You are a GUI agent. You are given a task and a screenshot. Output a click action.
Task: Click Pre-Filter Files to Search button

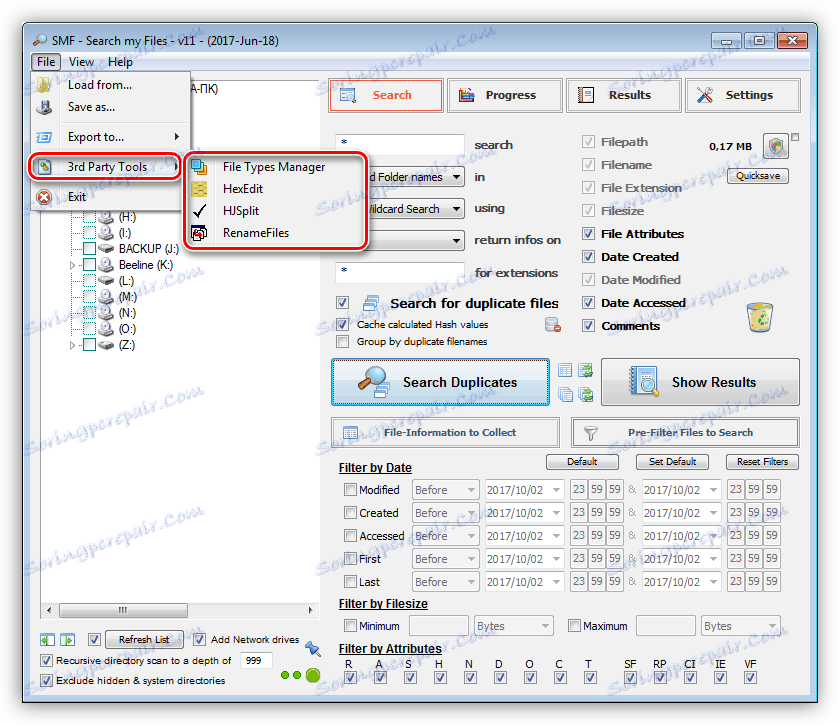click(685, 432)
